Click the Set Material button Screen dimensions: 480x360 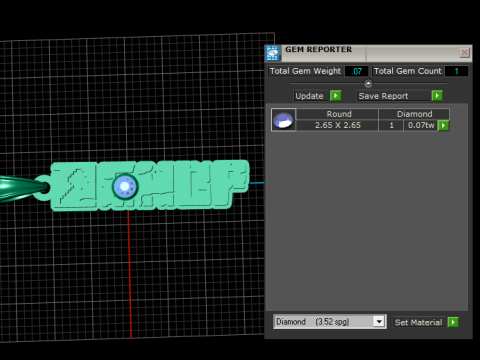click(418, 322)
